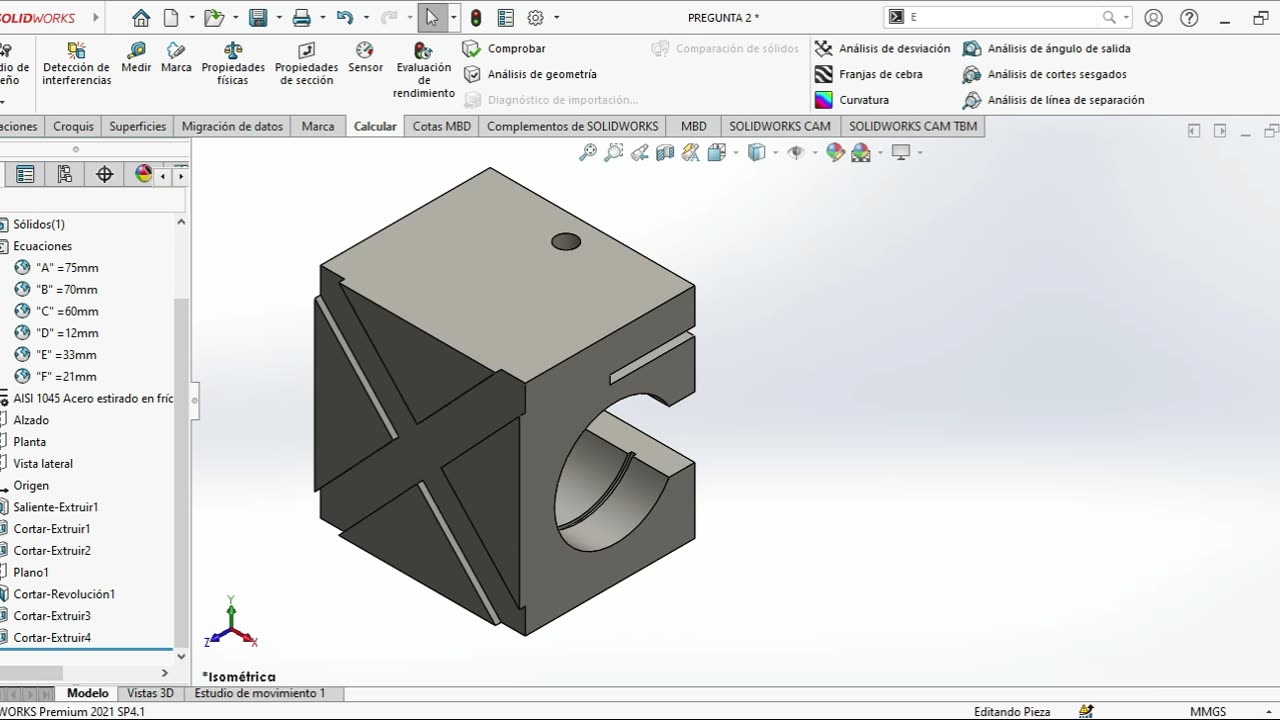
Task: Go to the Home welcome icon
Action: coord(140,17)
